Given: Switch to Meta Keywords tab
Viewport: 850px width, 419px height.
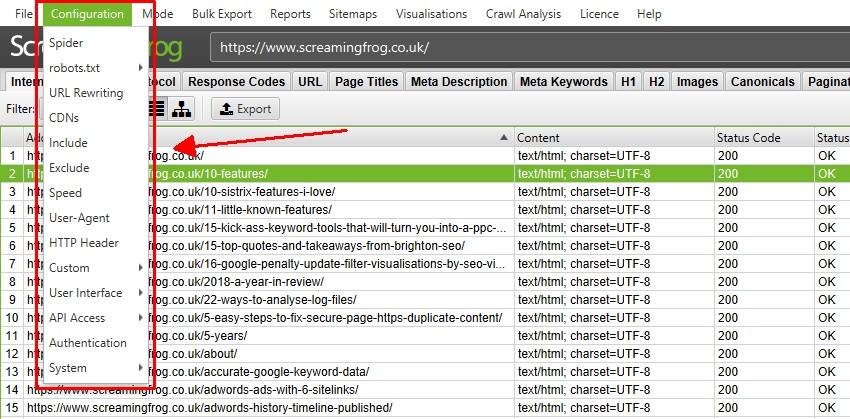Looking at the screenshot, I should (x=564, y=82).
